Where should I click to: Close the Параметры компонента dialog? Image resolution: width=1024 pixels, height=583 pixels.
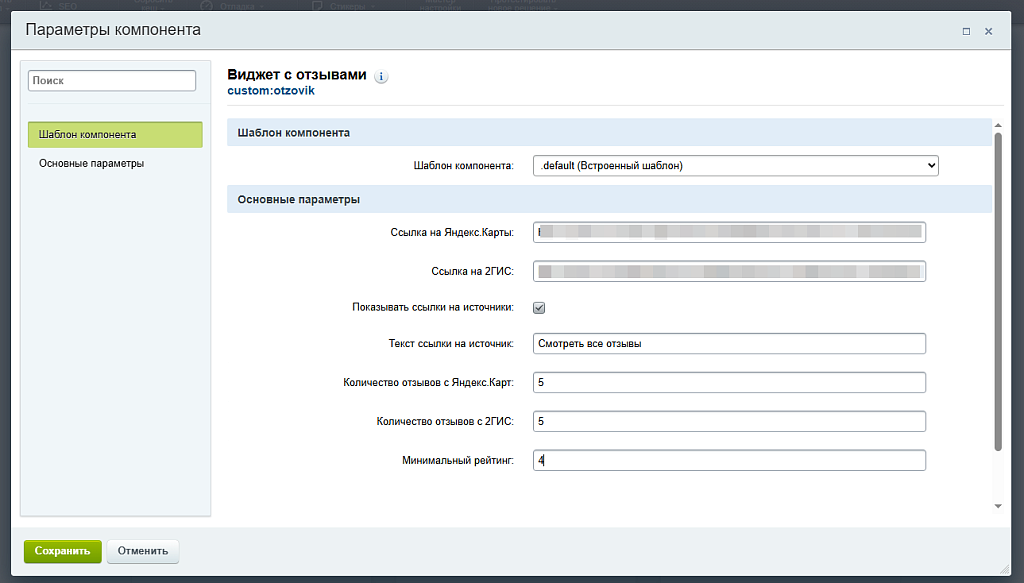click(989, 31)
